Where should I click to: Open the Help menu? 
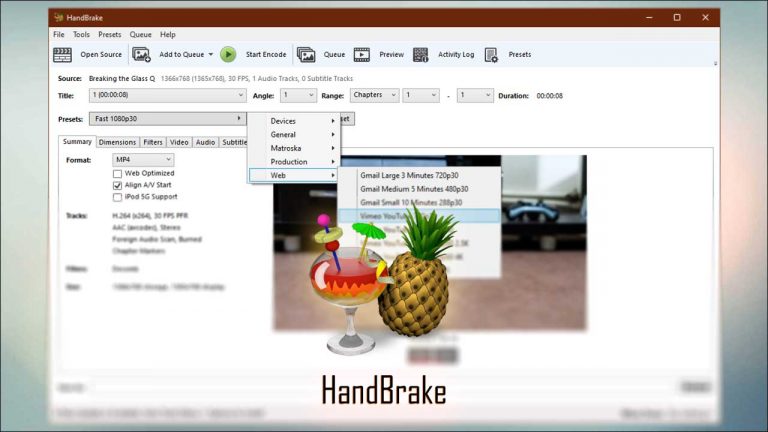pos(168,35)
